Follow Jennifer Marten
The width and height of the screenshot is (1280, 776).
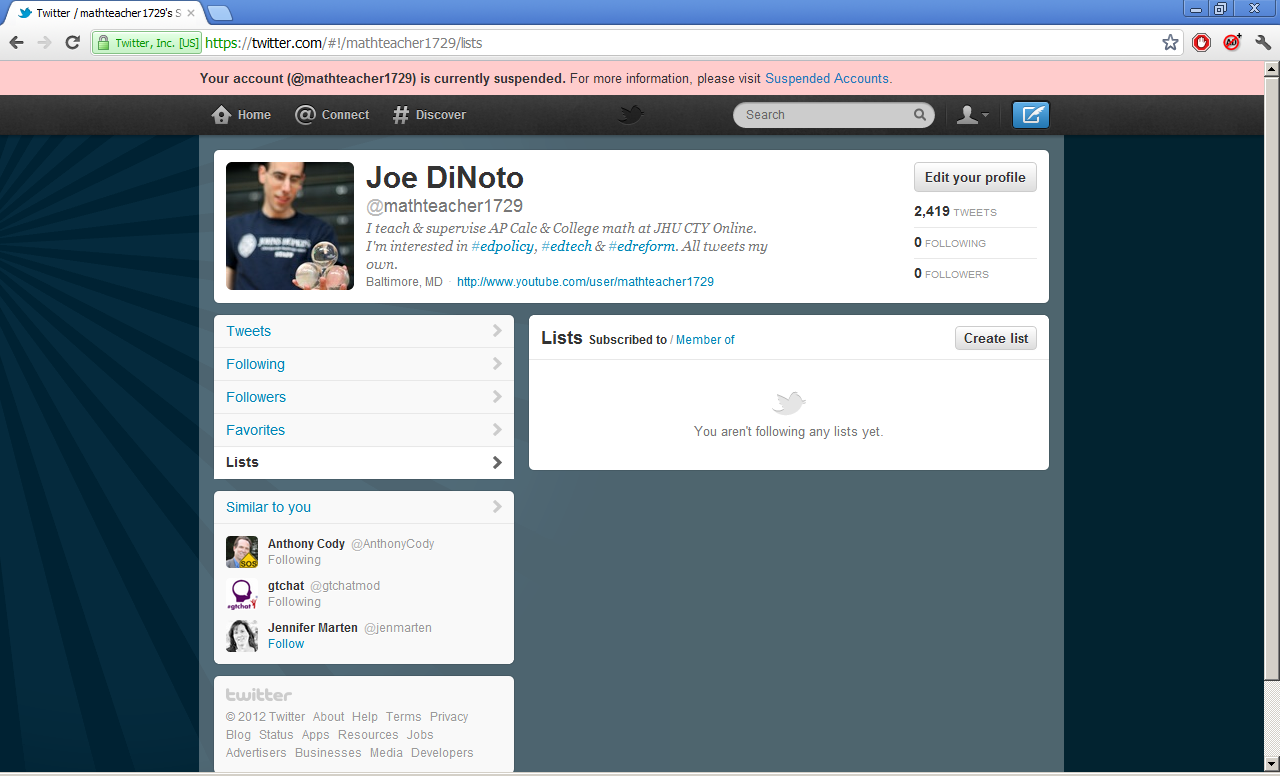(286, 644)
